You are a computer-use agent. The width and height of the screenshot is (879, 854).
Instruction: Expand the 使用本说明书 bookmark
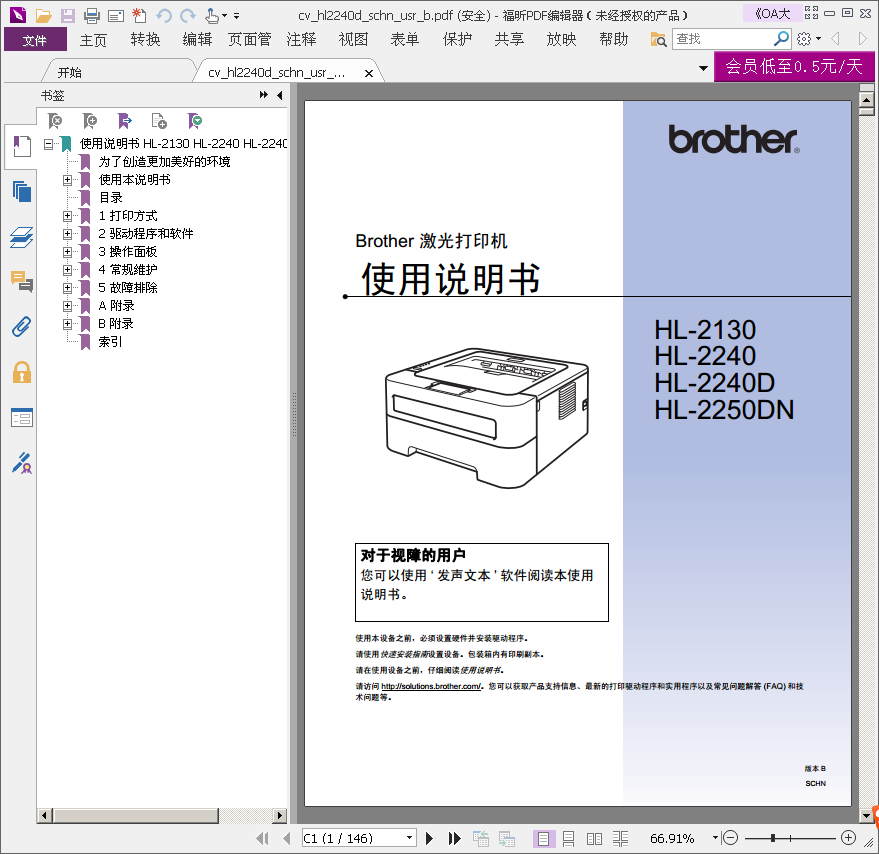[67, 180]
